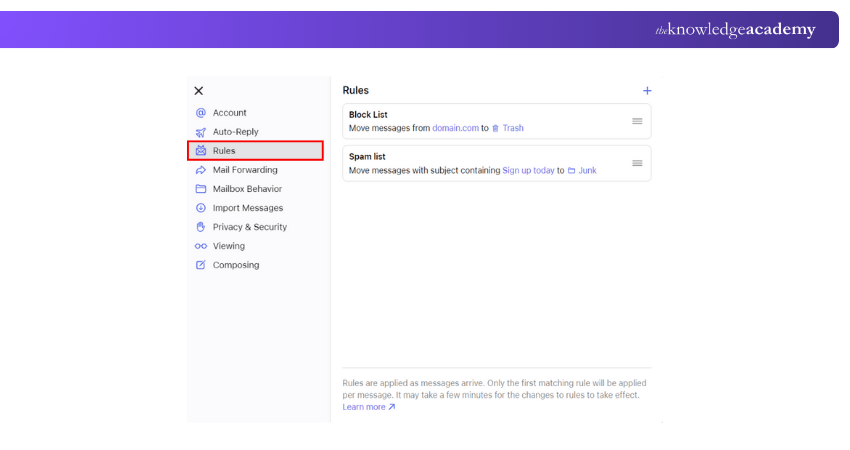Add a new rule with plus icon
This screenshot has width=850, height=450.
pos(647,91)
